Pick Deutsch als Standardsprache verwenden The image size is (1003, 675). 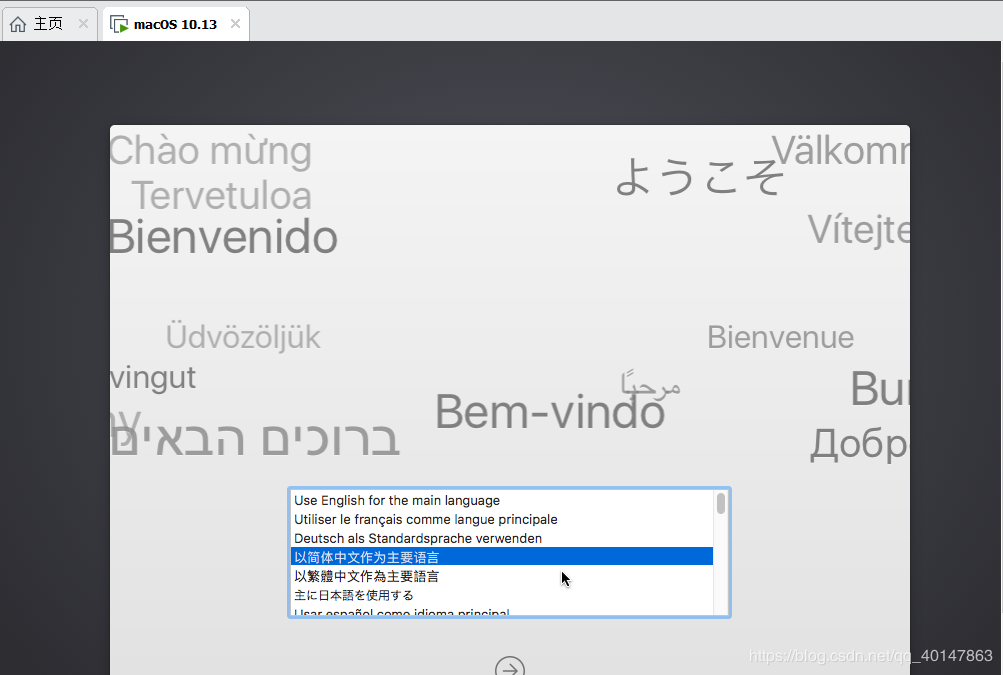[x=418, y=538]
